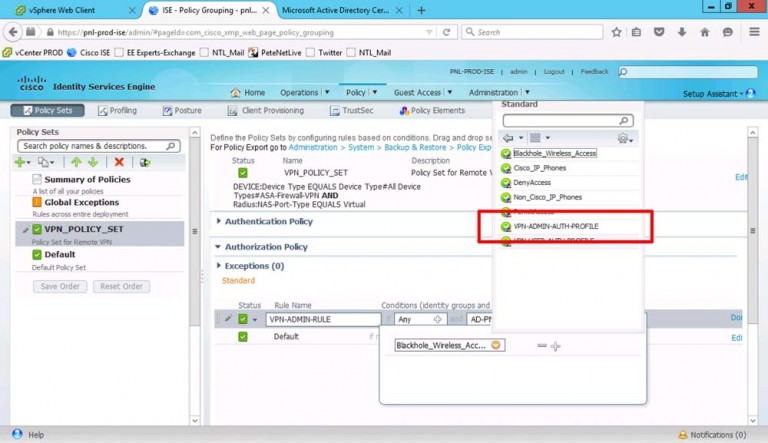The image size is (768, 443).
Task: Click the pencil edit icon on VPN-ADMIN-RULE row
Action: point(228,319)
